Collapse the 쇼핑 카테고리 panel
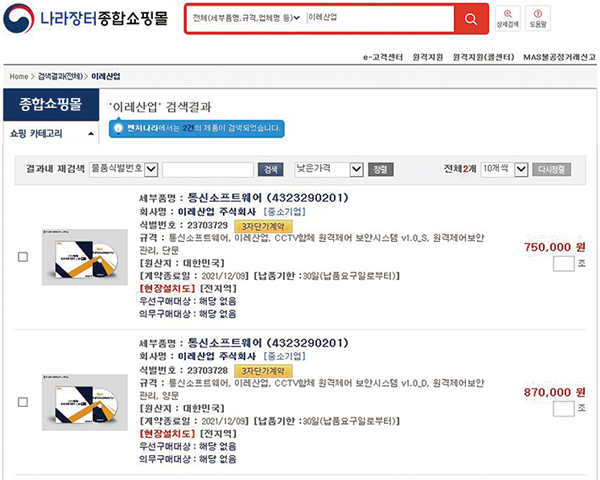 (x=91, y=134)
